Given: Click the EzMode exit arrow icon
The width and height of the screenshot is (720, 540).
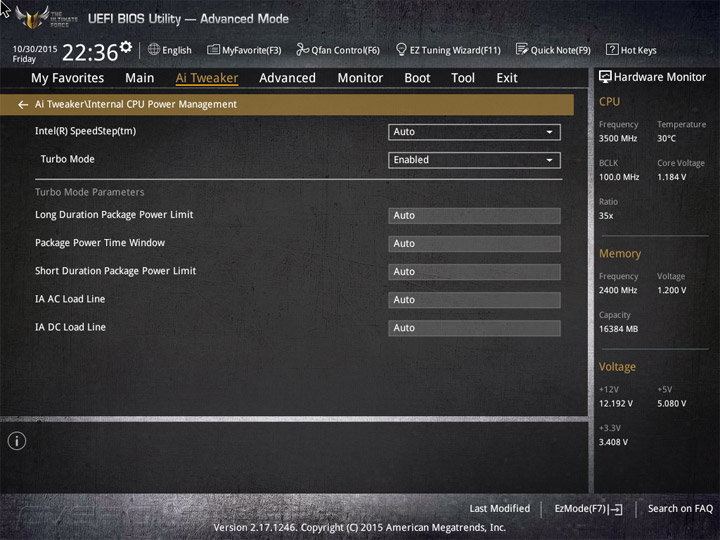Looking at the screenshot, I should pos(616,509).
